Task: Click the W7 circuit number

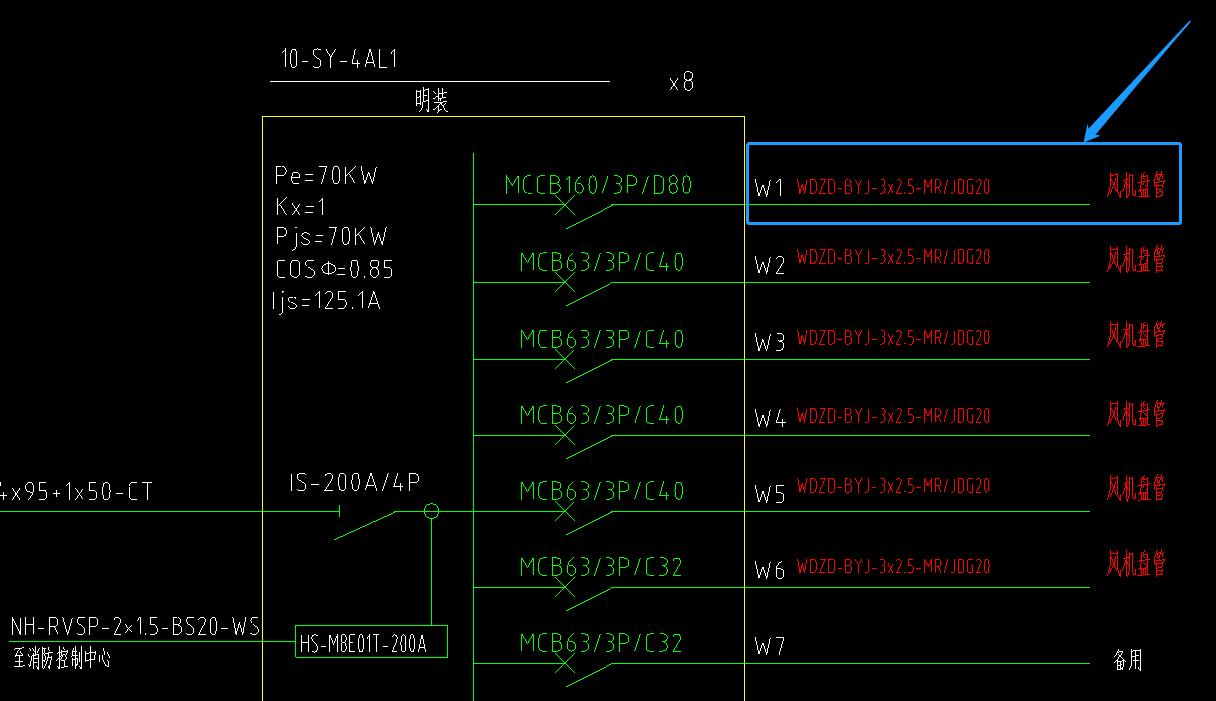Action: [770, 646]
